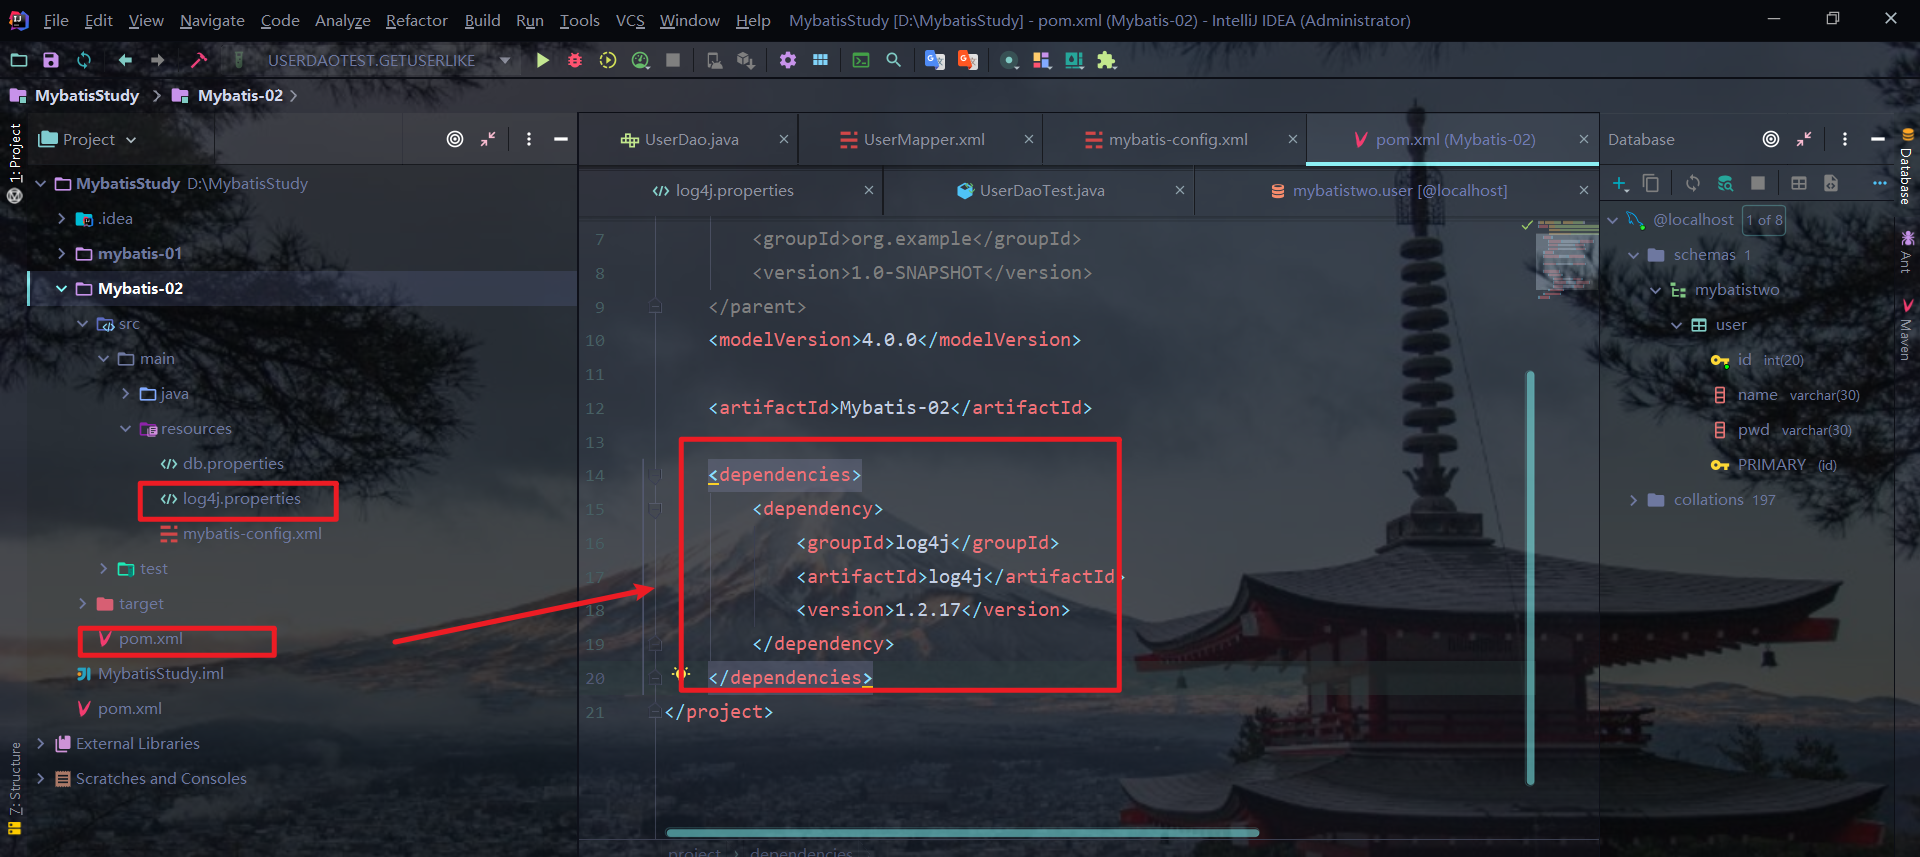Expand the .idea folder

pos(62,219)
